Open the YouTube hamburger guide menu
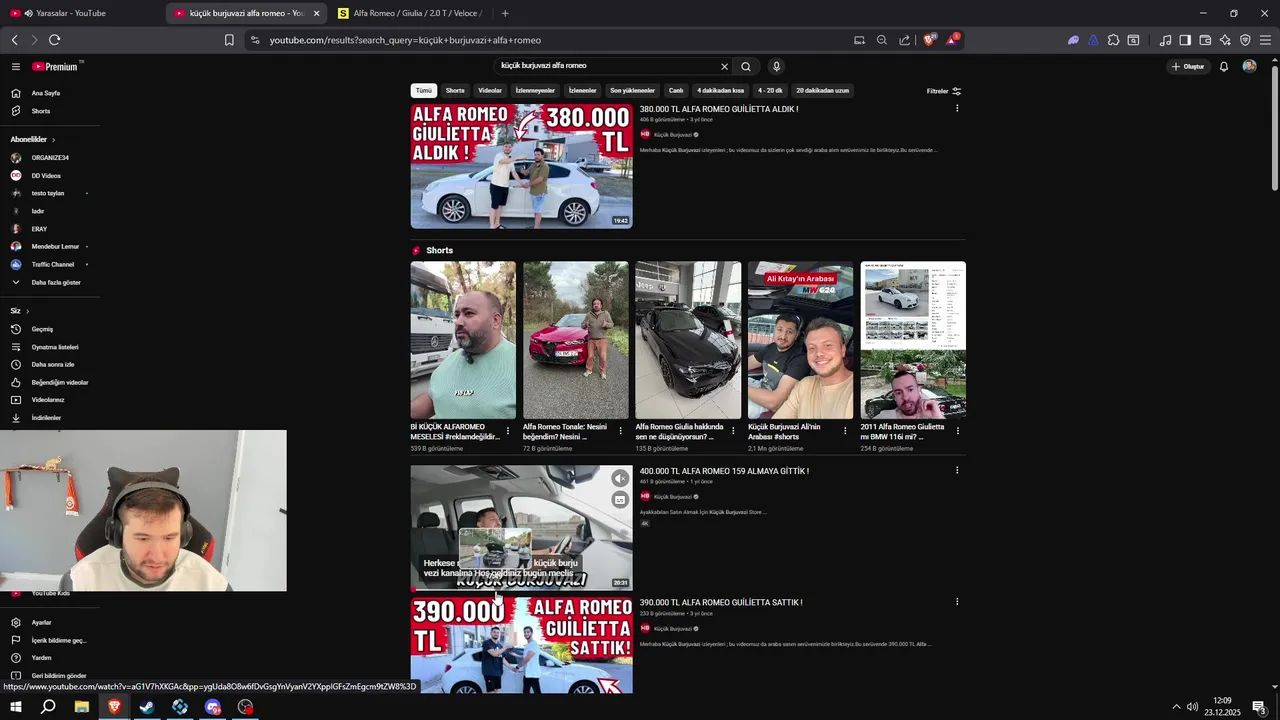The image size is (1280, 720). pos(16,67)
